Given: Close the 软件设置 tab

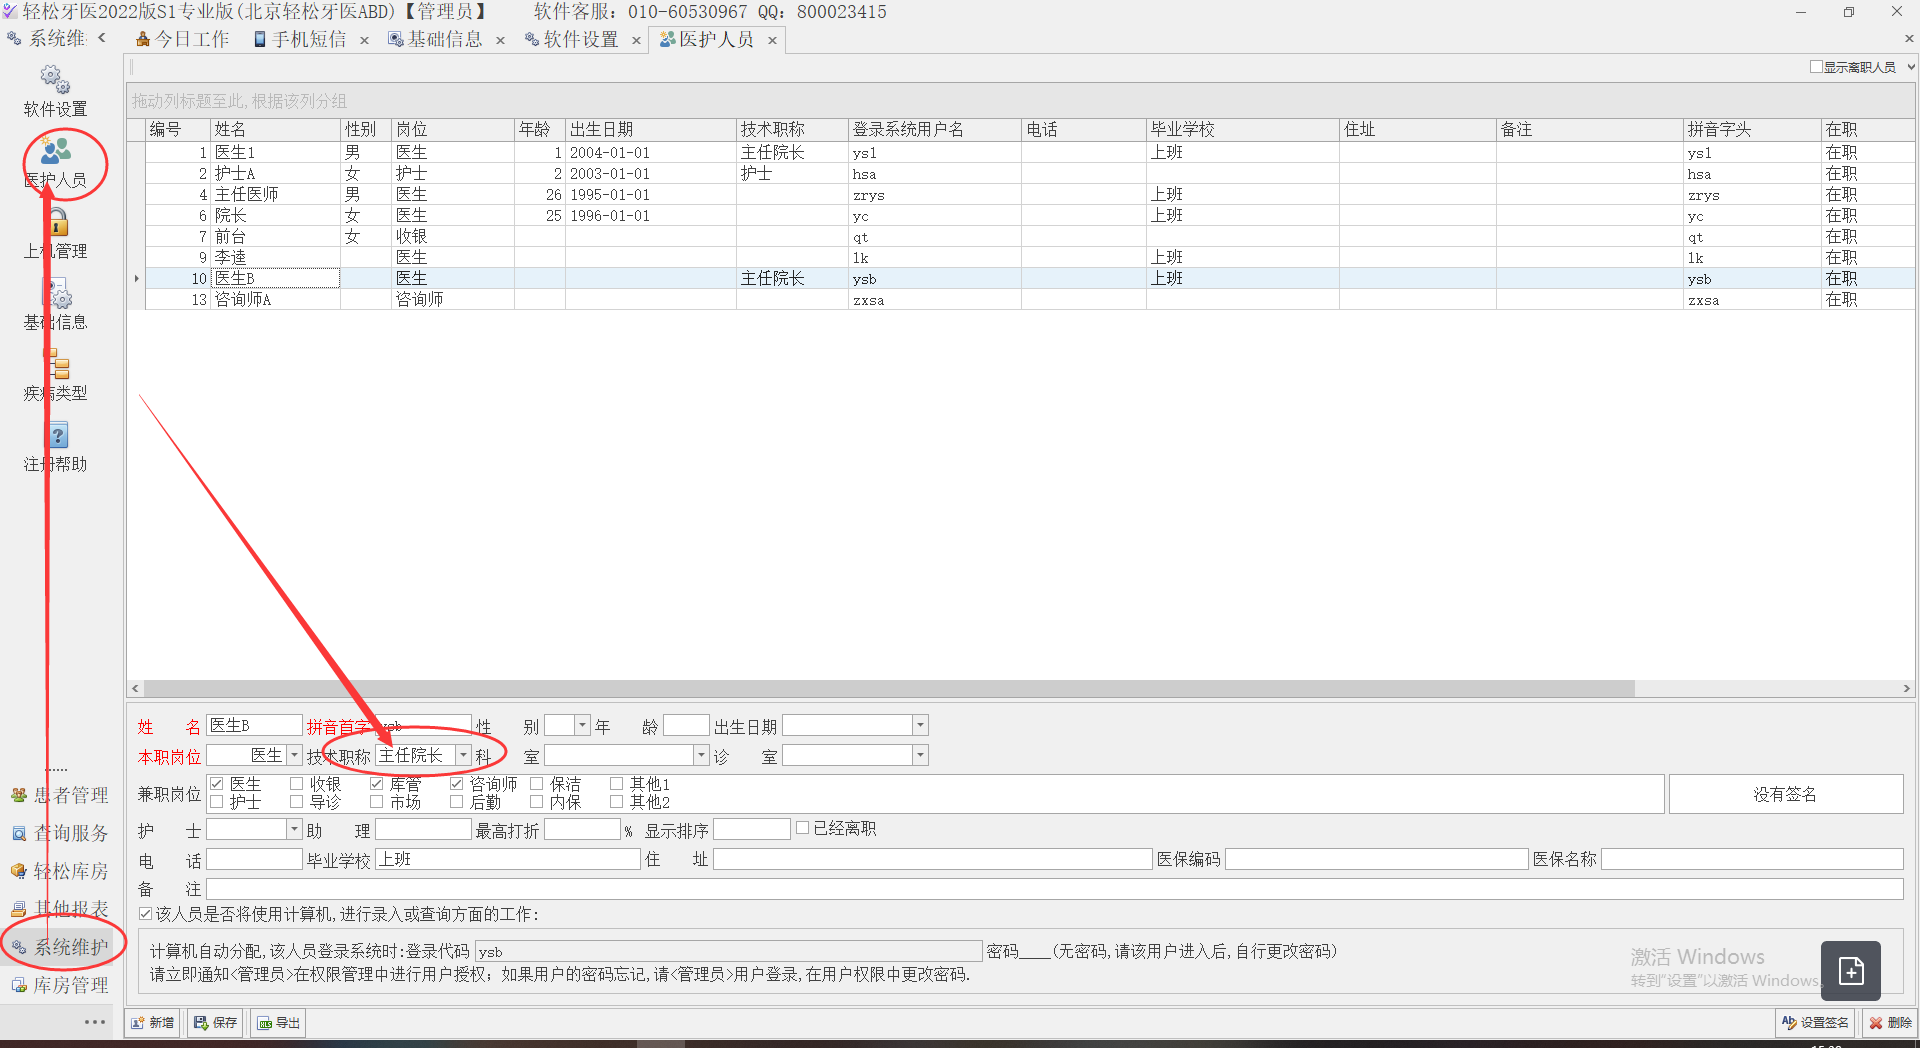Looking at the screenshot, I should (636, 40).
